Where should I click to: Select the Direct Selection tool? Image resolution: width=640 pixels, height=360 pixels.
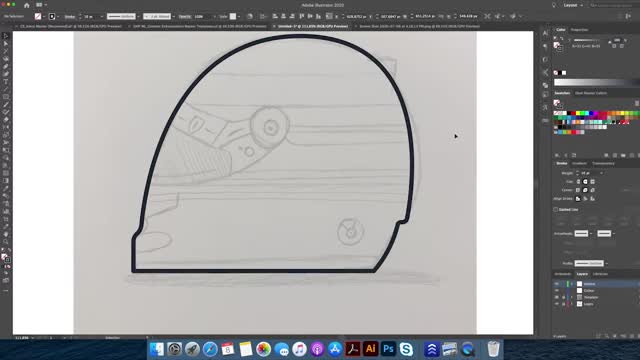[6, 44]
